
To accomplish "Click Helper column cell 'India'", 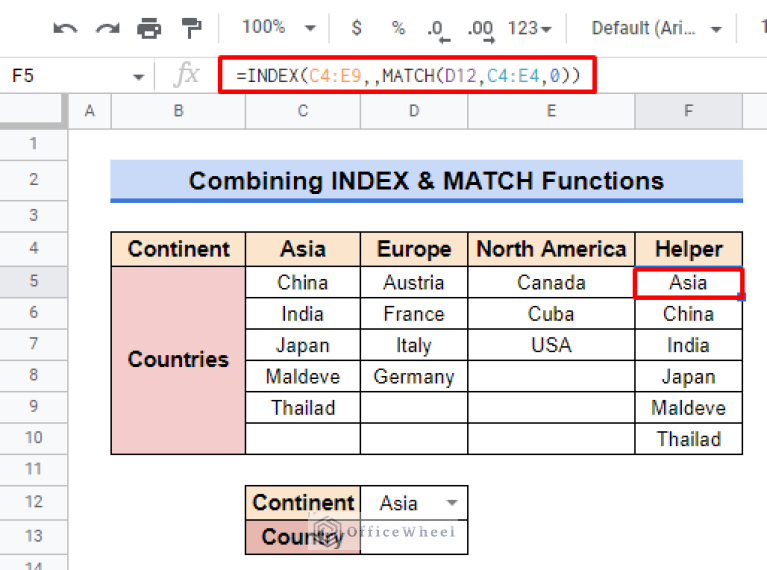I will pos(688,345).
